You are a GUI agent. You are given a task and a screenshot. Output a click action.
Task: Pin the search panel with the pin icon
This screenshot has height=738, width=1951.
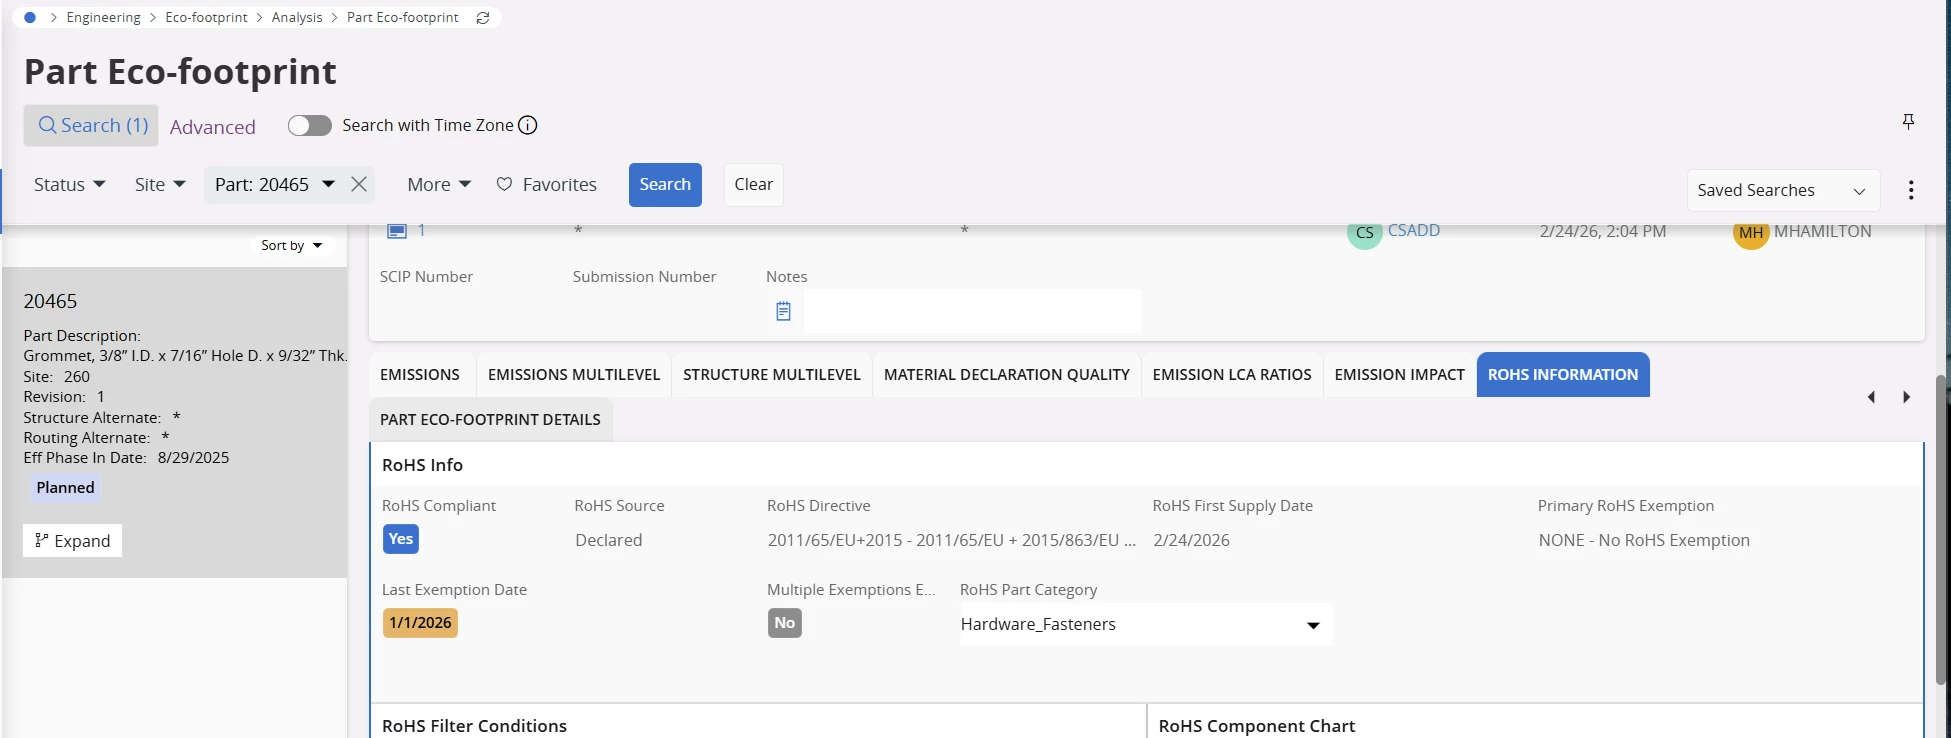tap(1908, 121)
